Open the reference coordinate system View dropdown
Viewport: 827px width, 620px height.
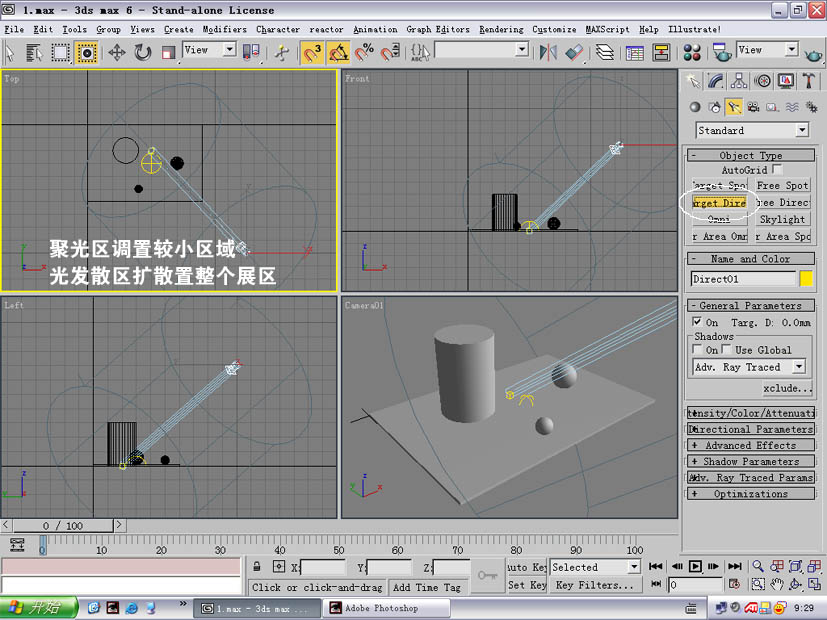209,50
